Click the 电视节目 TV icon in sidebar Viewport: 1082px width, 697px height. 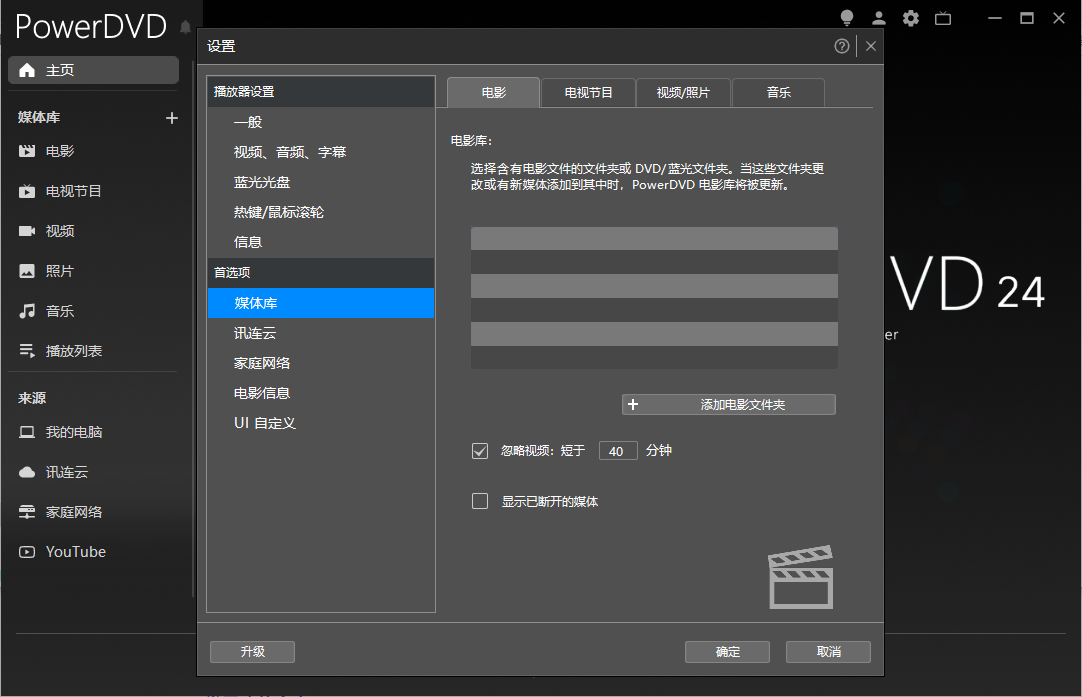[27, 191]
